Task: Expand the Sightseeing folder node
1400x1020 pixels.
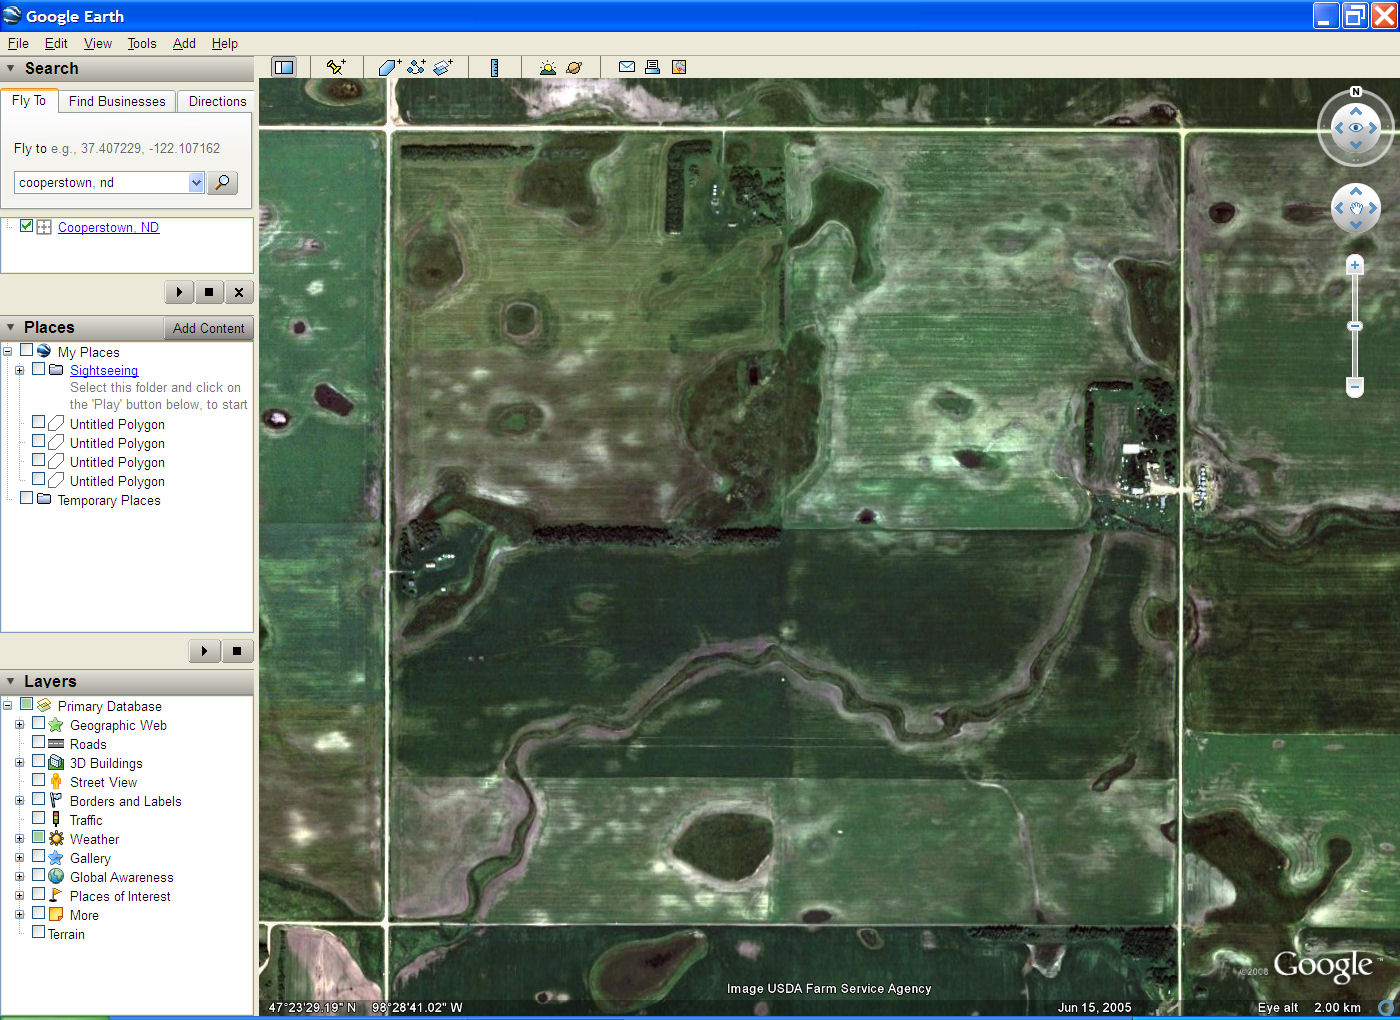Action: [19, 370]
